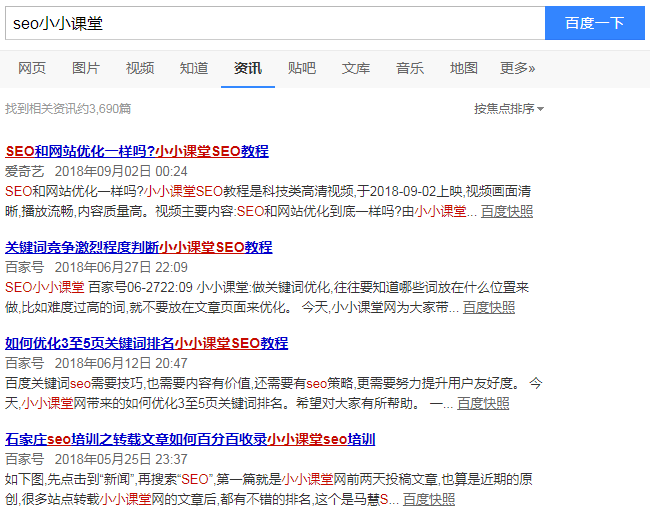Image resolution: width=650 pixels, height=508 pixels.
Task: Open 百度快照 for the 06月27日 result
Action: click(489, 307)
